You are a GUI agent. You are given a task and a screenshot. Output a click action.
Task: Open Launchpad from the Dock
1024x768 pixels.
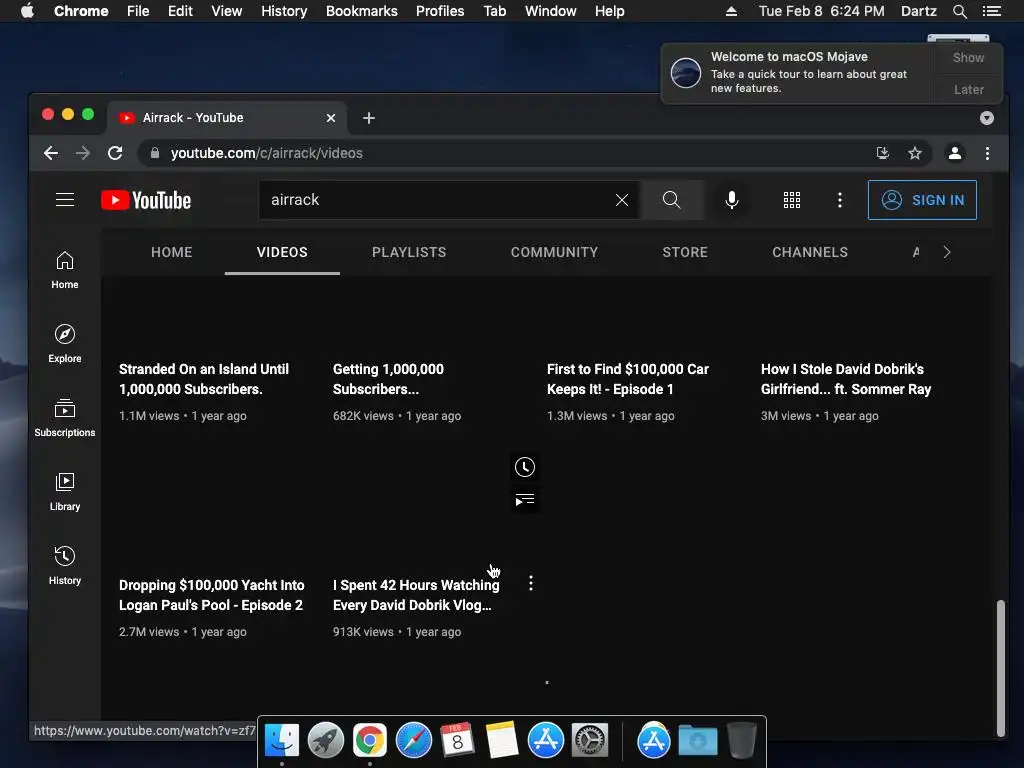326,741
